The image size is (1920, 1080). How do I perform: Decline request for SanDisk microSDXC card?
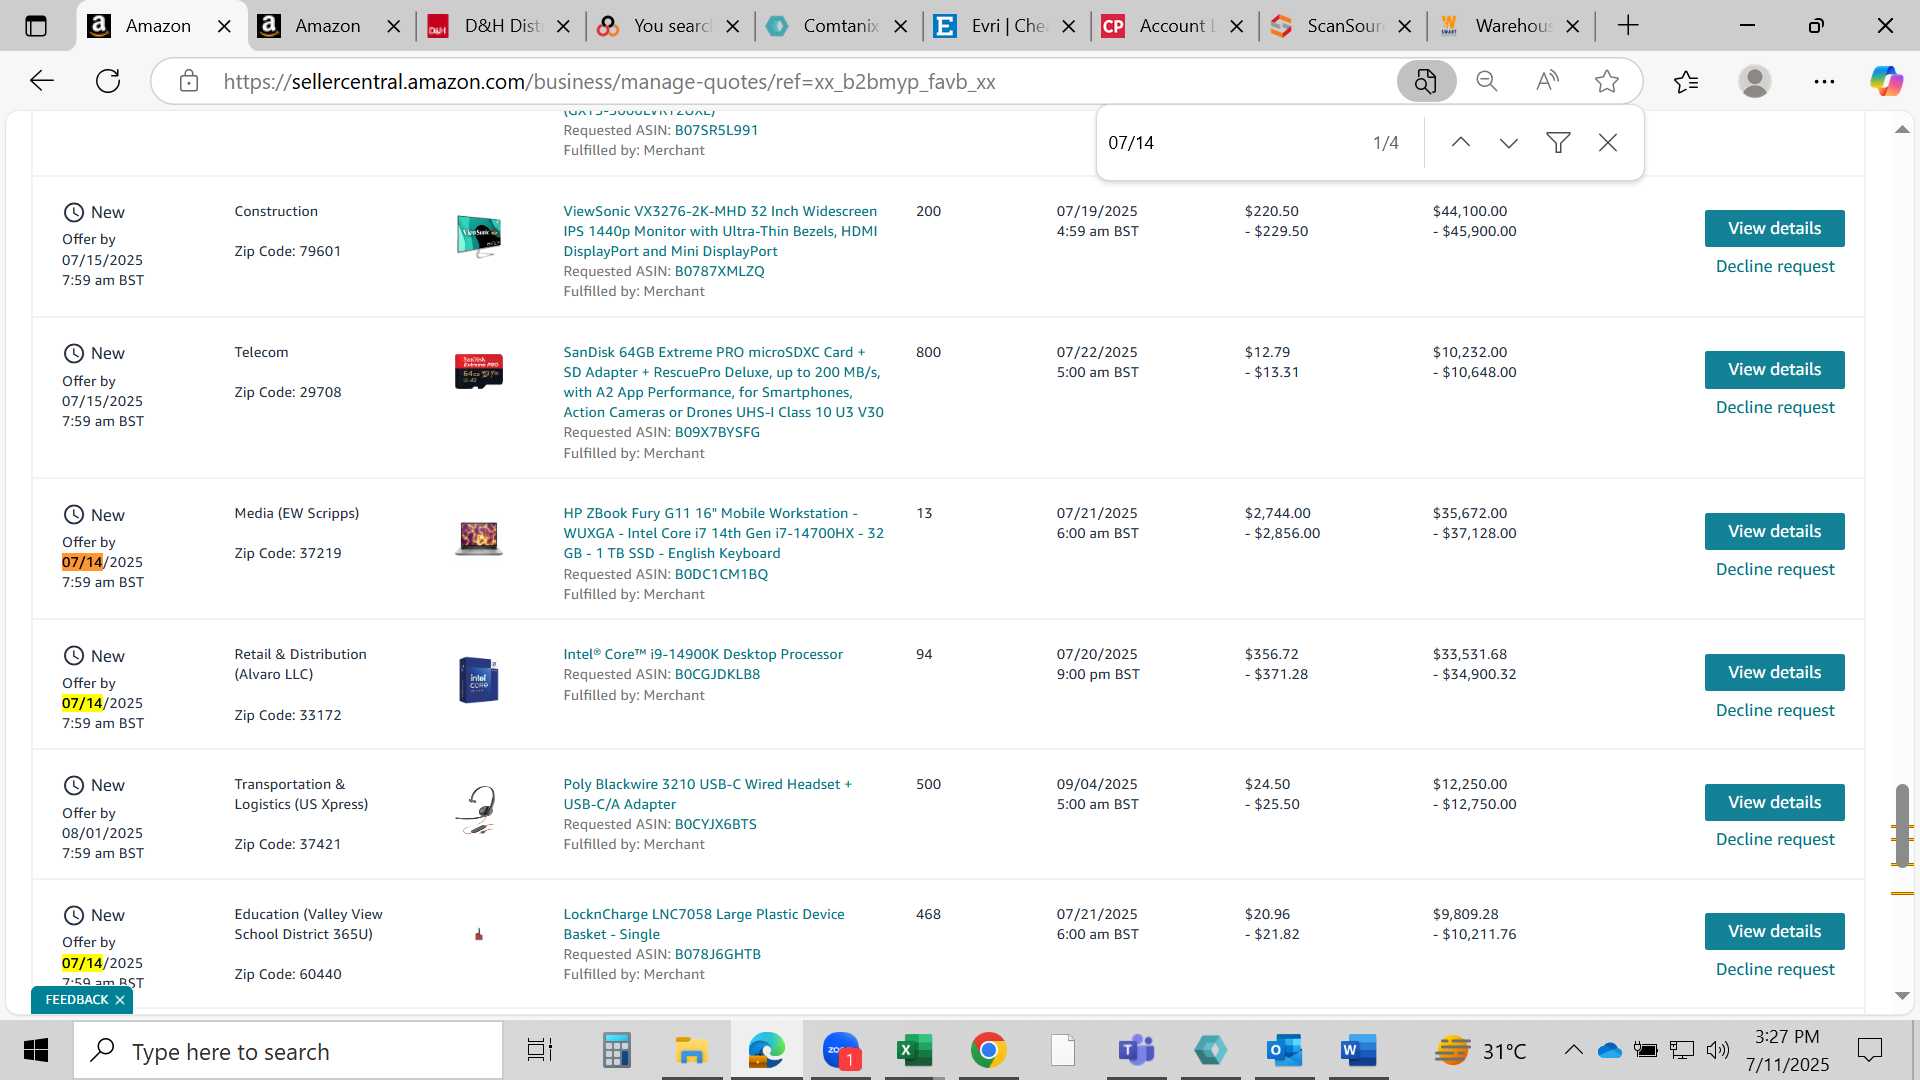(1775, 407)
